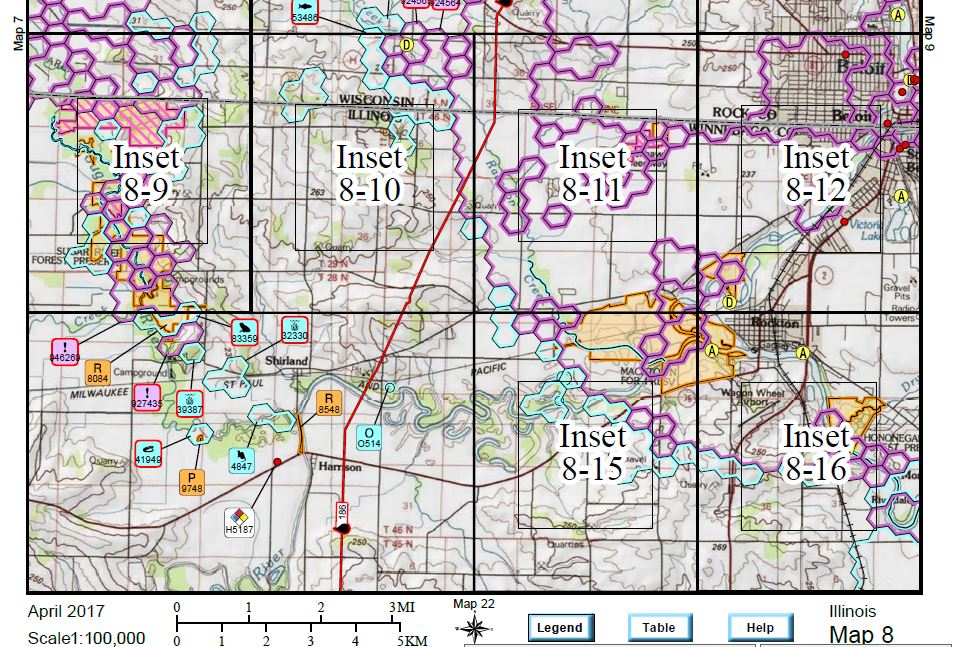Image resolution: width=954 pixels, height=647 pixels.
Task: Go to adjacent Map 7 link
Action: pos(18,33)
